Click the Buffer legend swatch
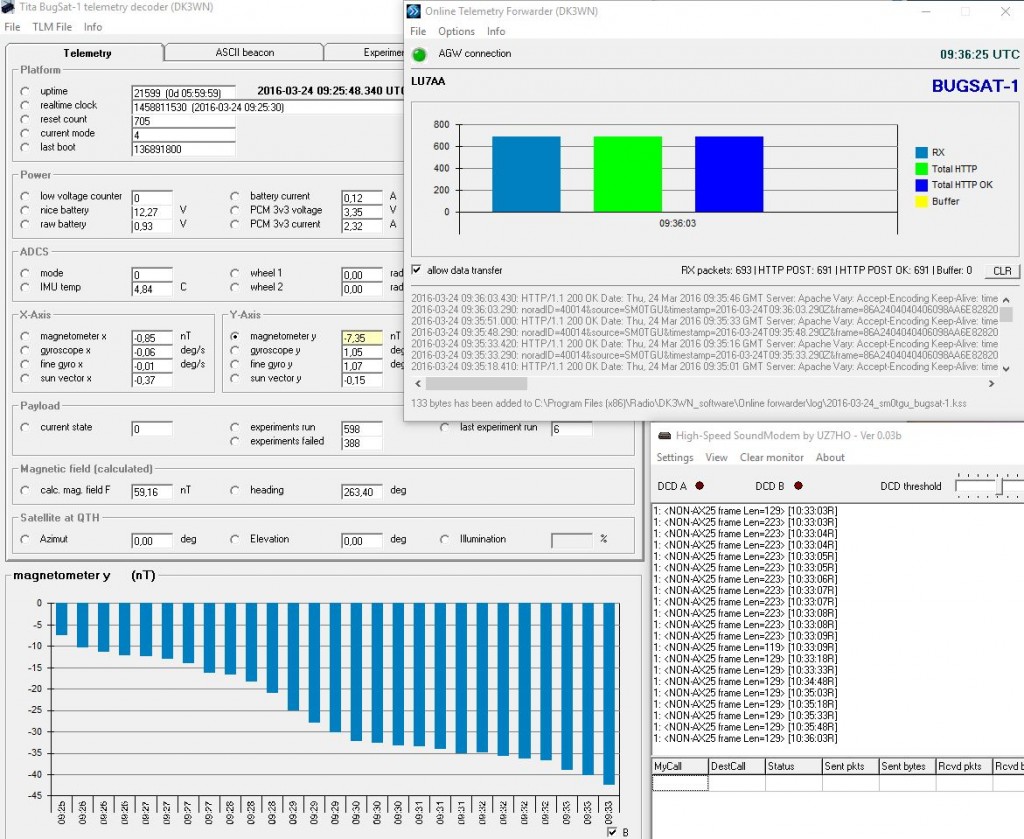 (921, 201)
